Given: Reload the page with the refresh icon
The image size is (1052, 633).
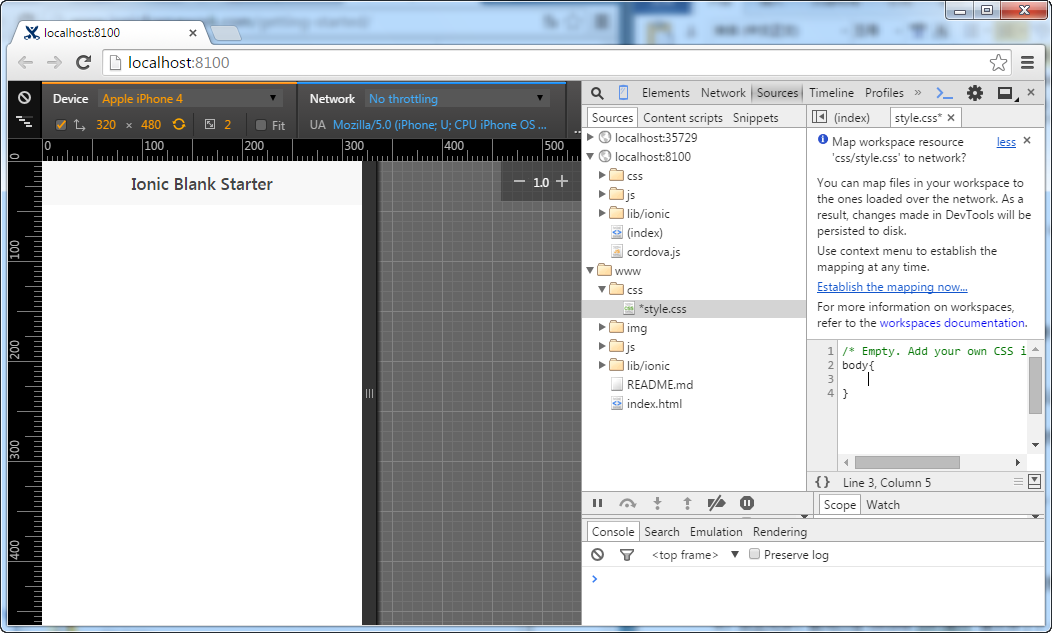Looking at the screenshot, I should pyautogui.click(x=83, y=62).
